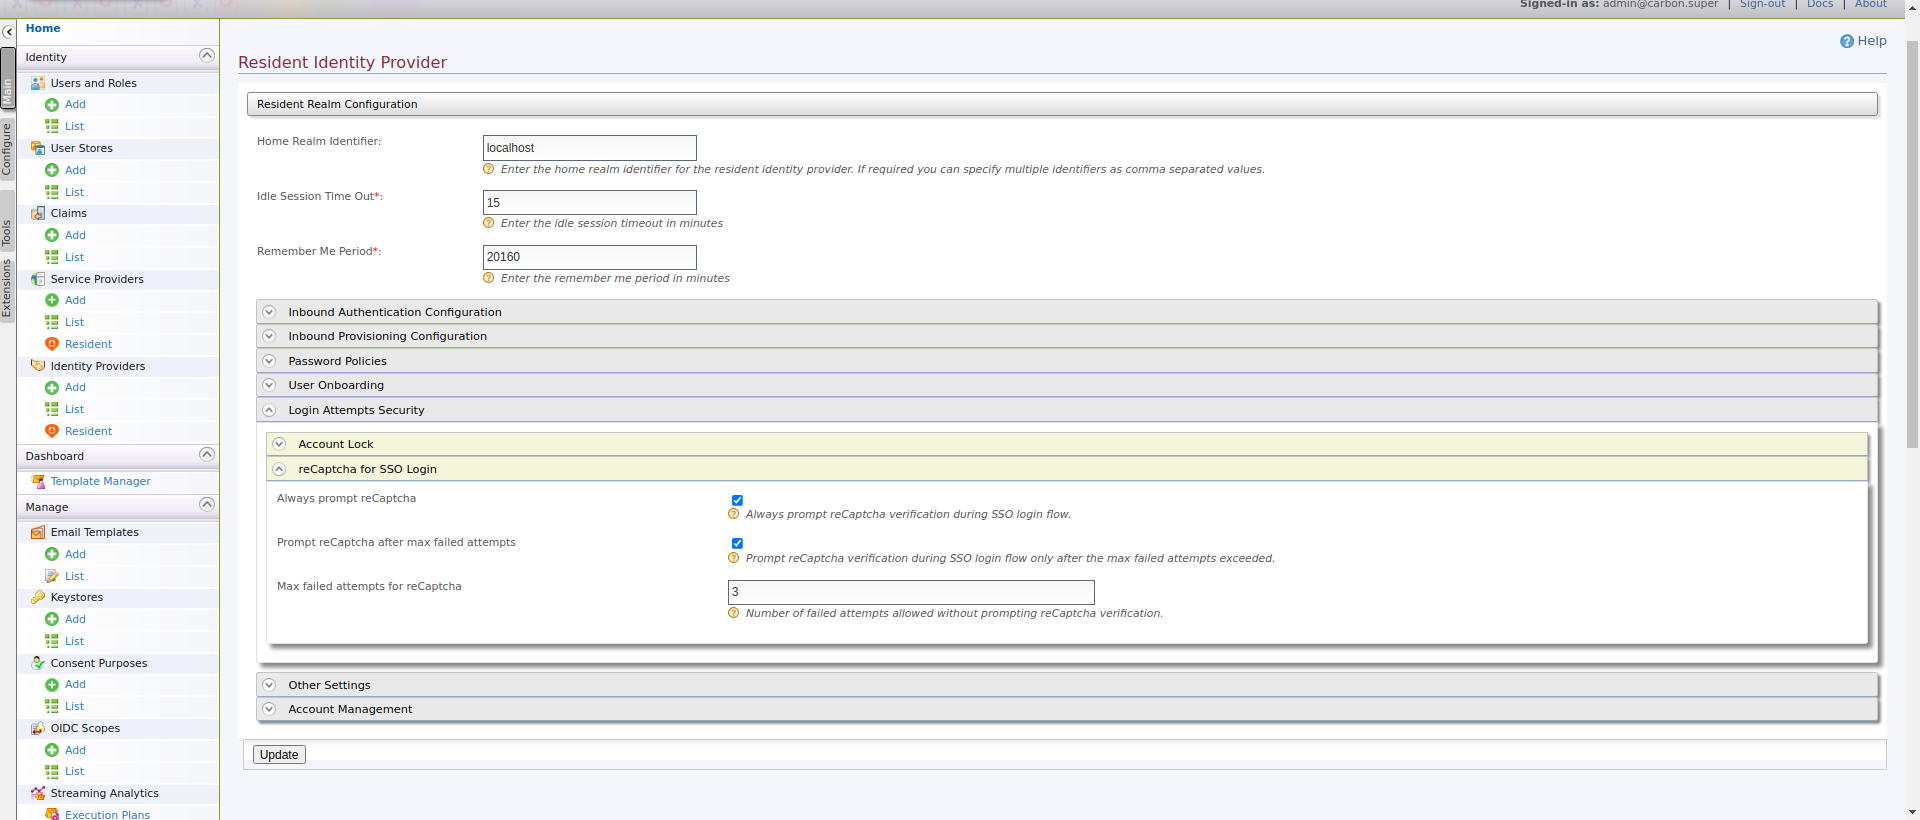The image size is (1920, 820).
Task: Click the Streaming Analytics icon
Action: pyautogui.click(x=38, y=793)
